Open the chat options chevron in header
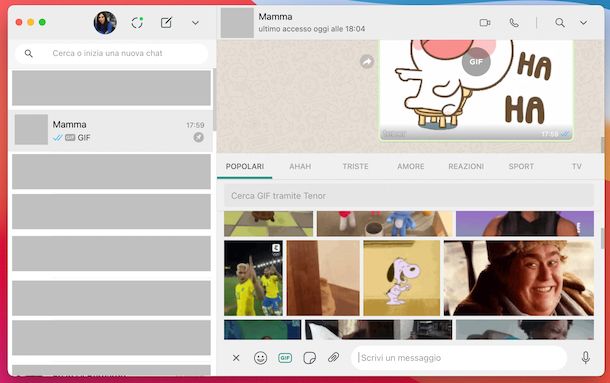 (584, 23)
